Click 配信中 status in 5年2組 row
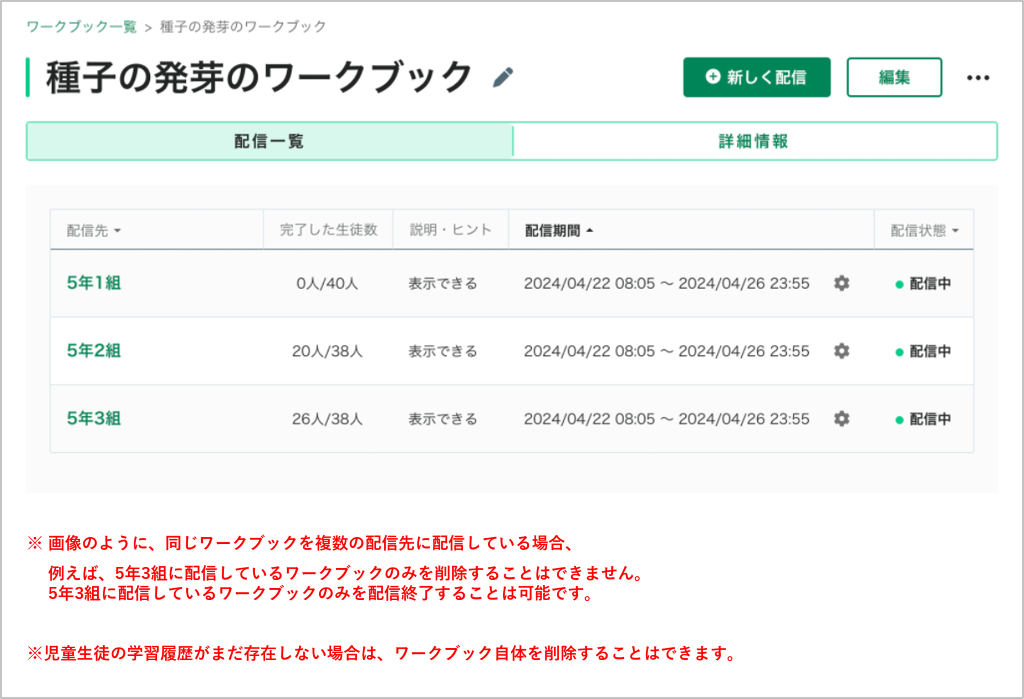 click(x=923, y=351)
